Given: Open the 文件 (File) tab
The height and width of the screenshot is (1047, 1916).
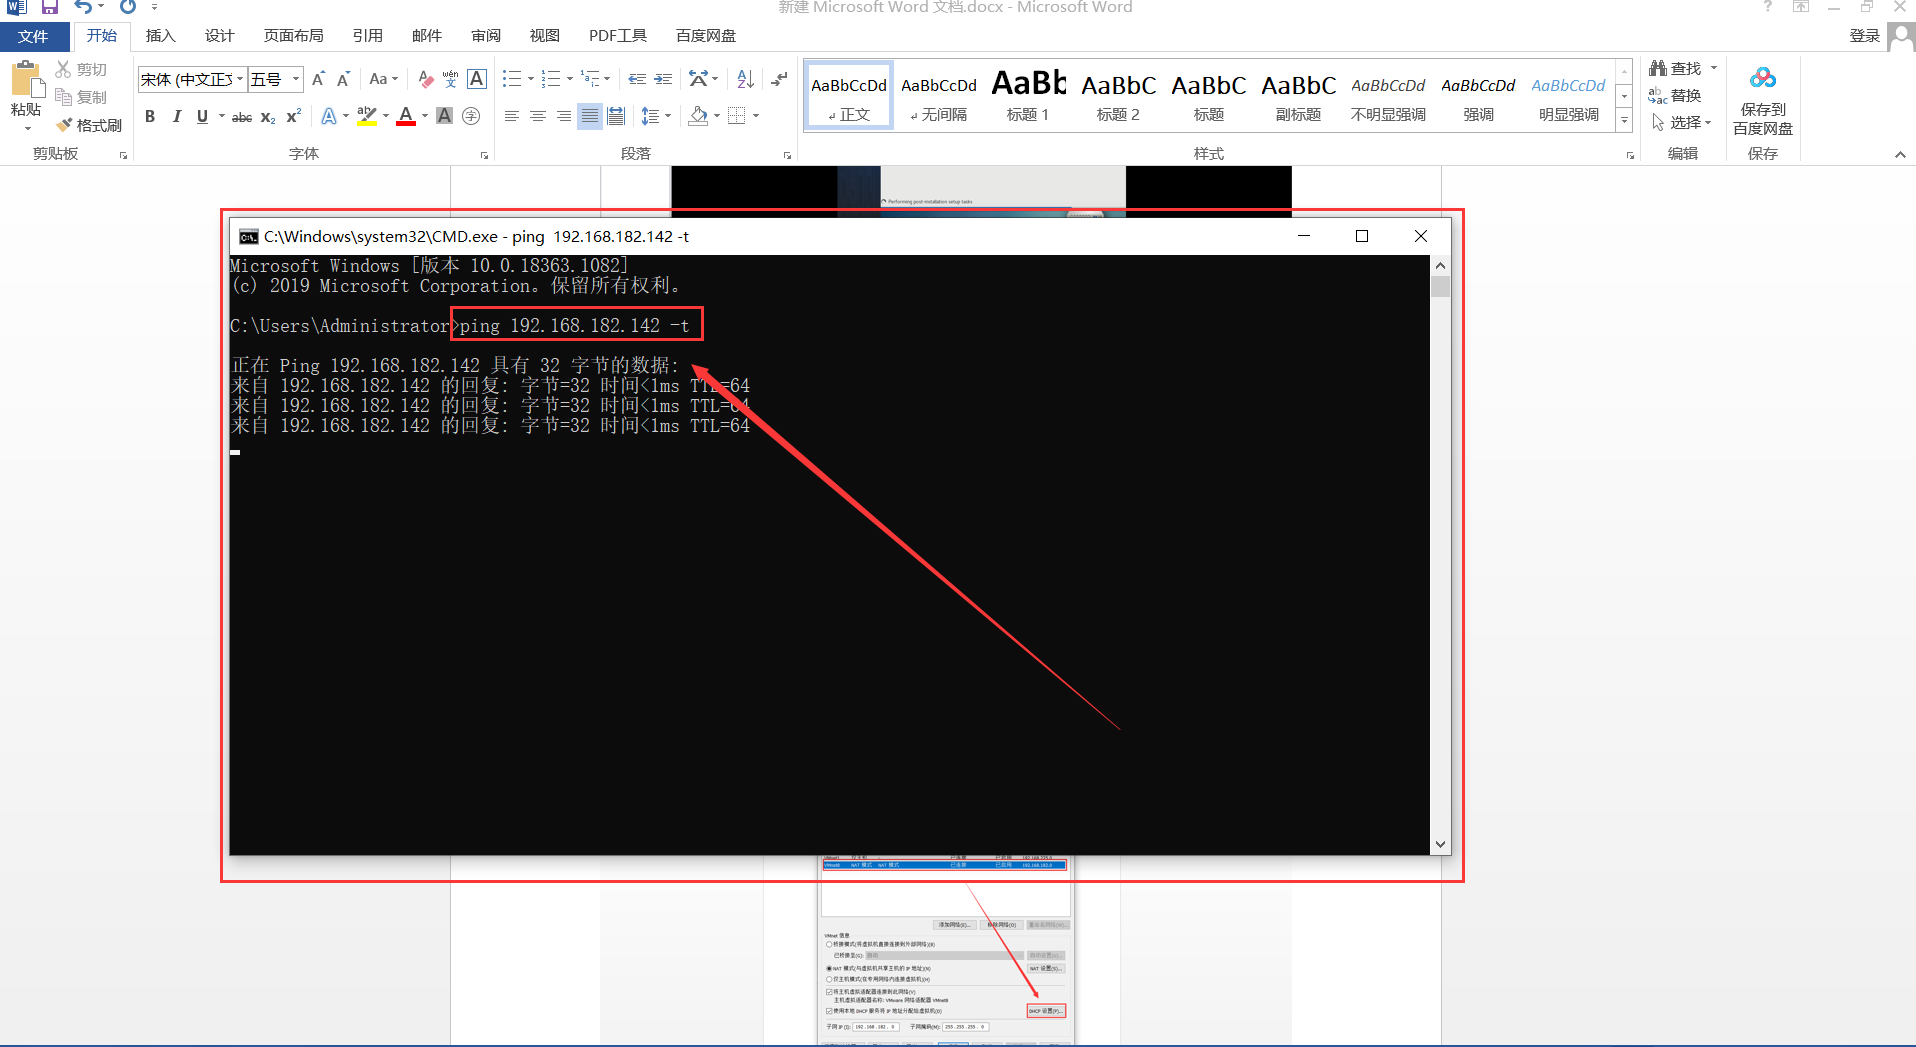Looking at the screenshot, I should (x=33, y=36).
